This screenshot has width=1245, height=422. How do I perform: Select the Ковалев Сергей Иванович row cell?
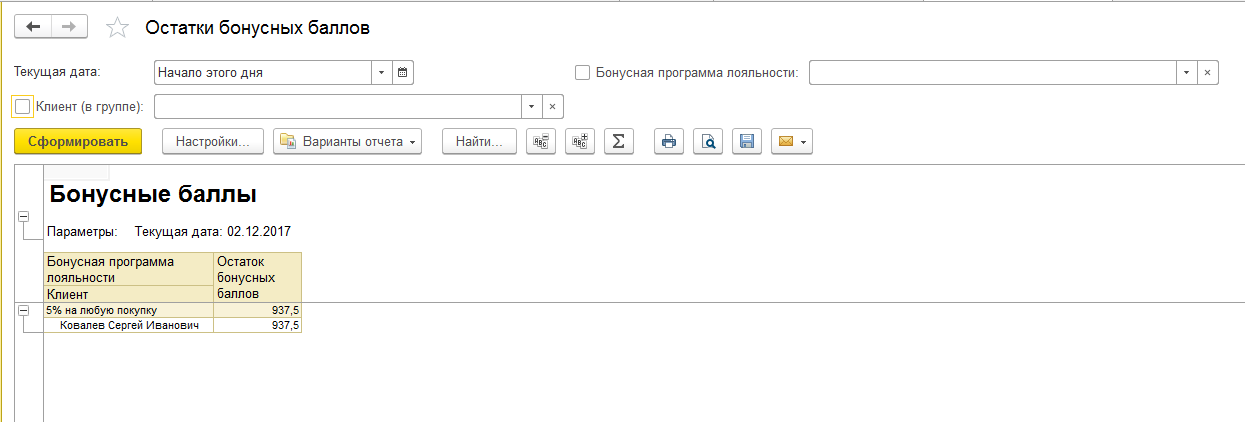point(130,326)
